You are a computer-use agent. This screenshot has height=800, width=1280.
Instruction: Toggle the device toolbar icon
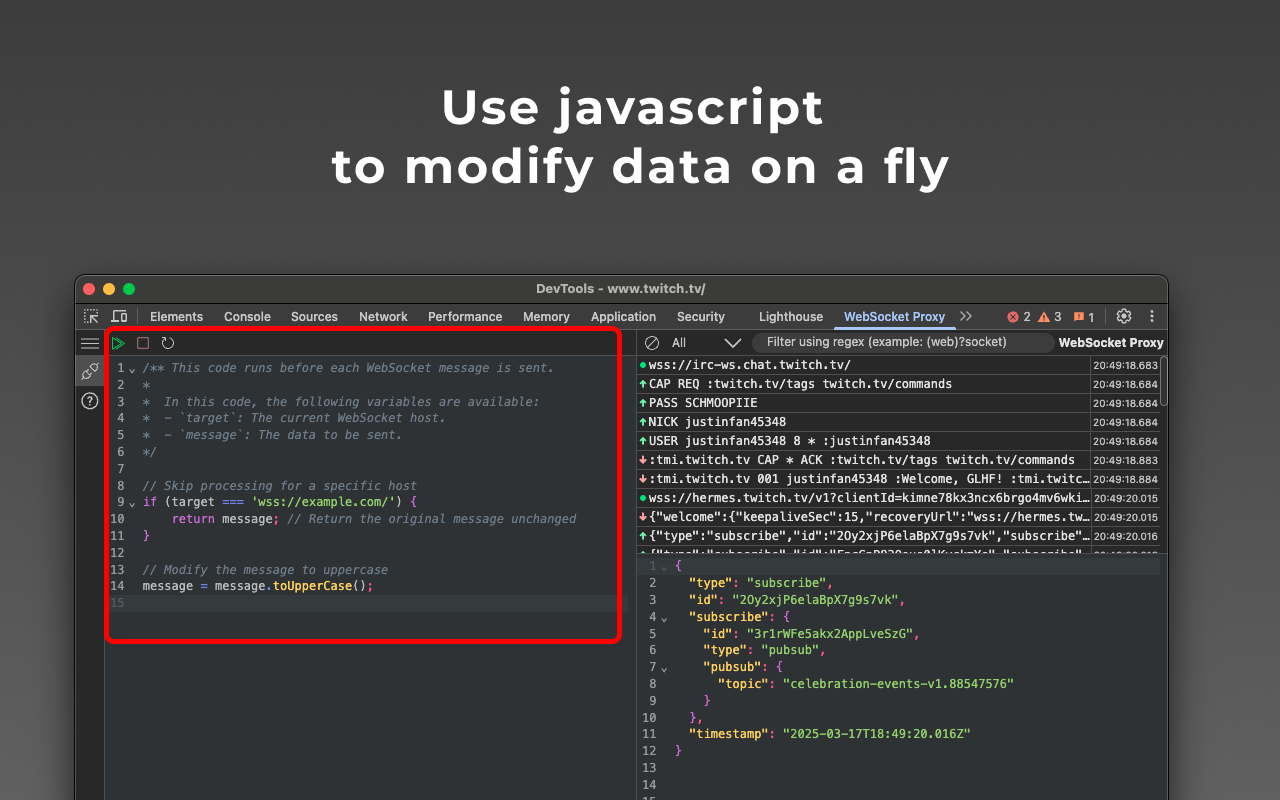pos(119,316)
